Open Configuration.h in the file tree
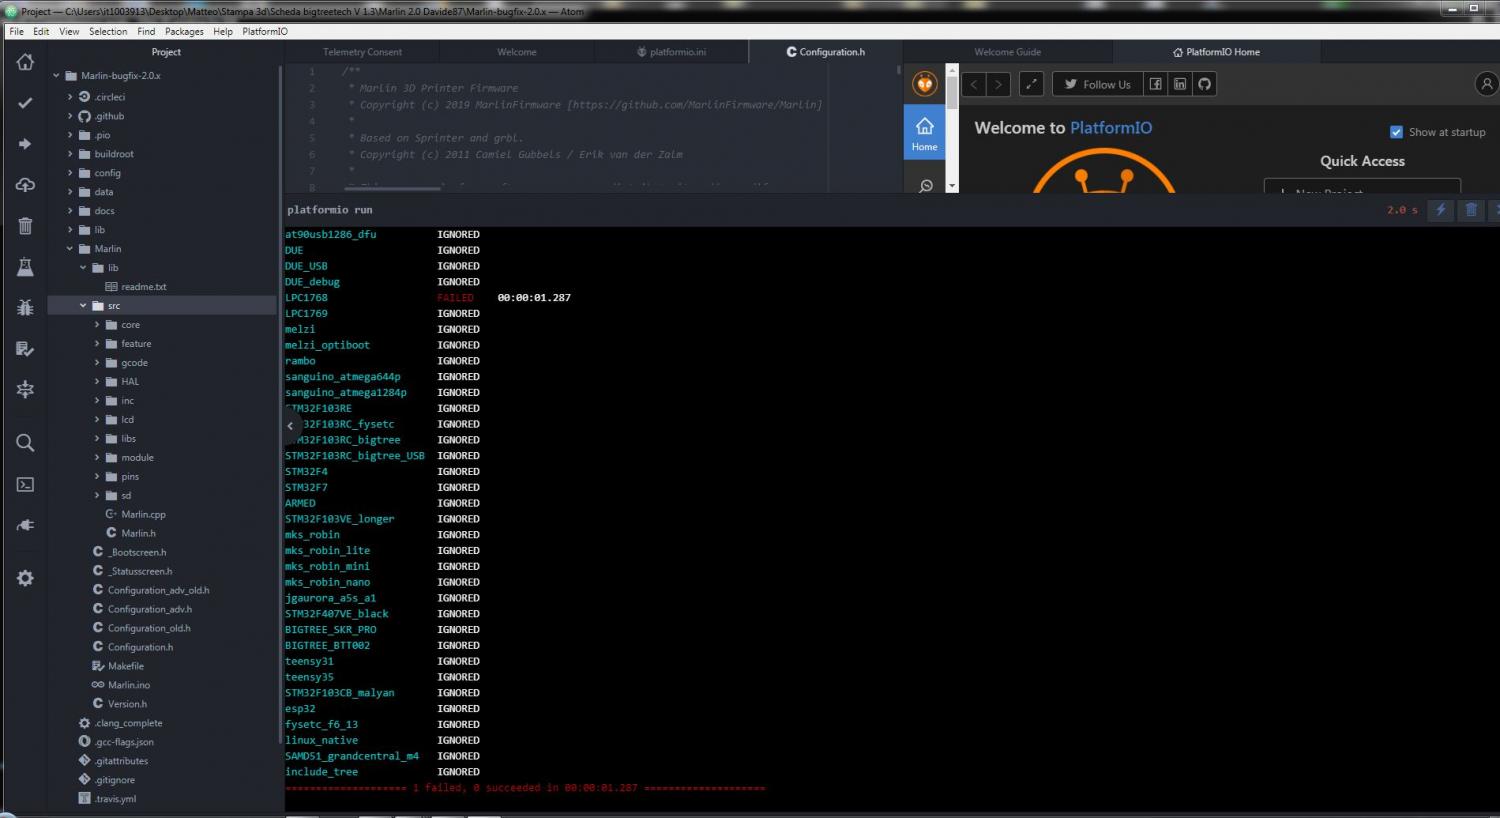 (x=140, y=647)
